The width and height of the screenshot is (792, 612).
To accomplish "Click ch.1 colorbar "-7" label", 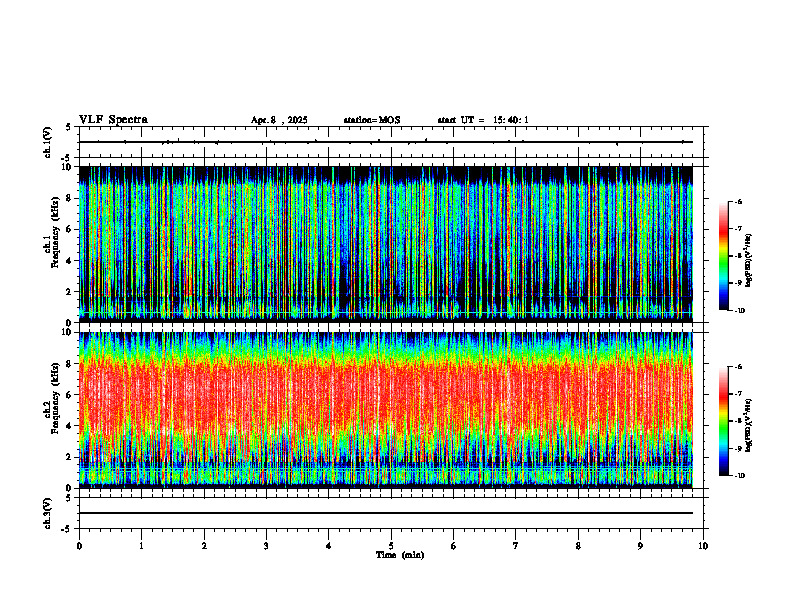I will (738, 229).
